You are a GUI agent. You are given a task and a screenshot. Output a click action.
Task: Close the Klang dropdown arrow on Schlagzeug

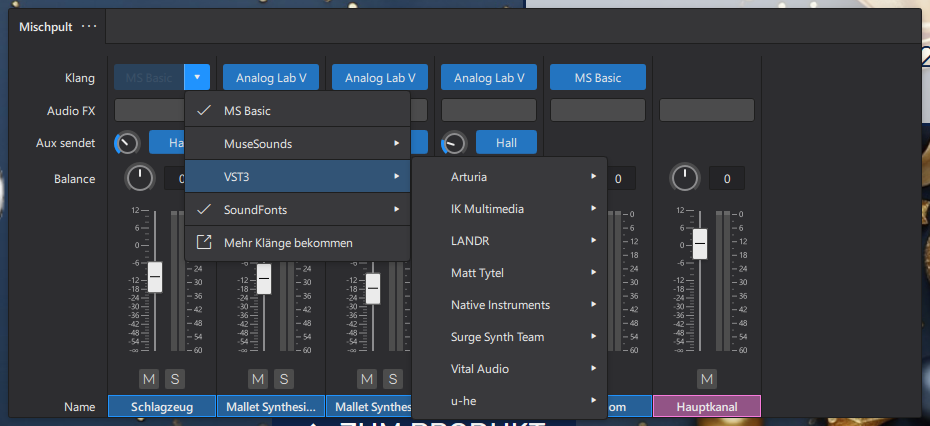[x=197, y=77]
